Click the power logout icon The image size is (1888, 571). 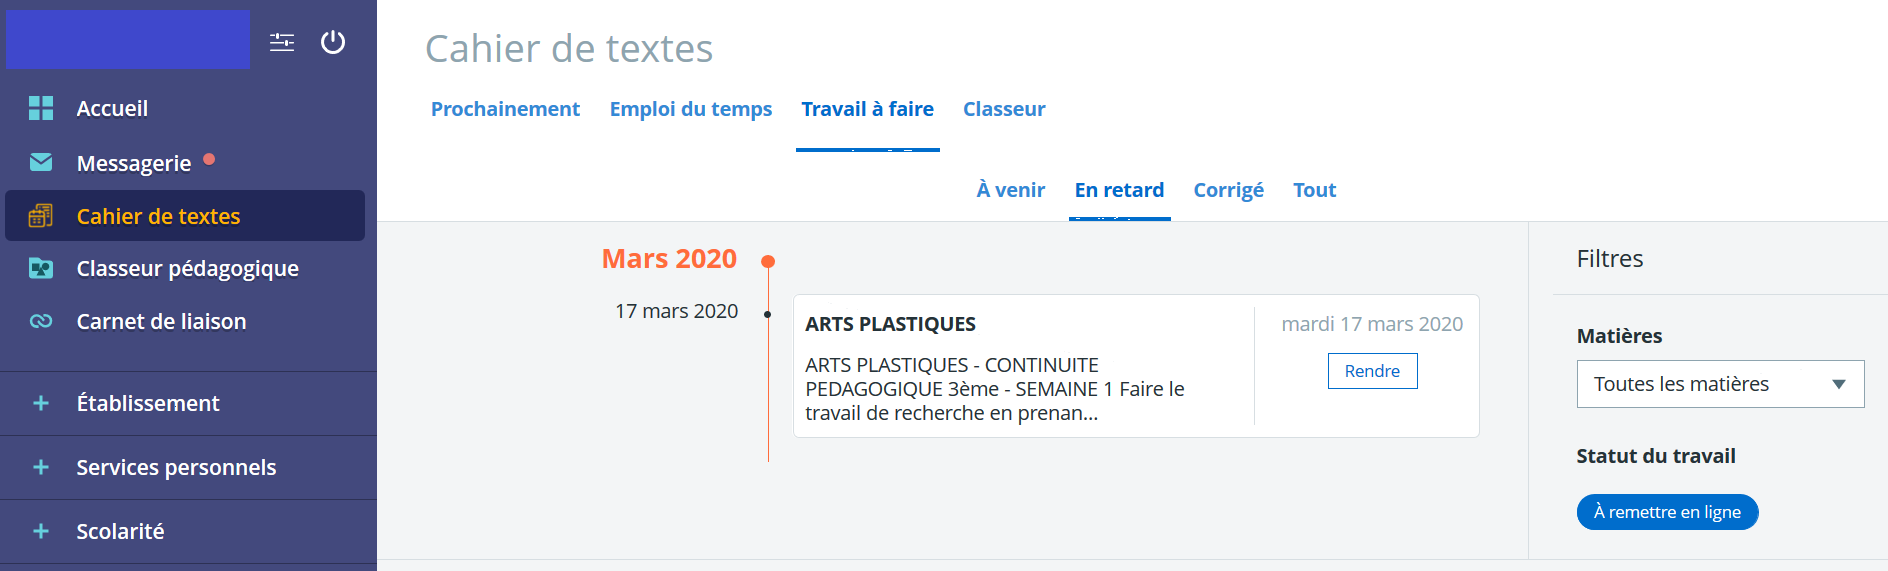(x=333, y=42)
